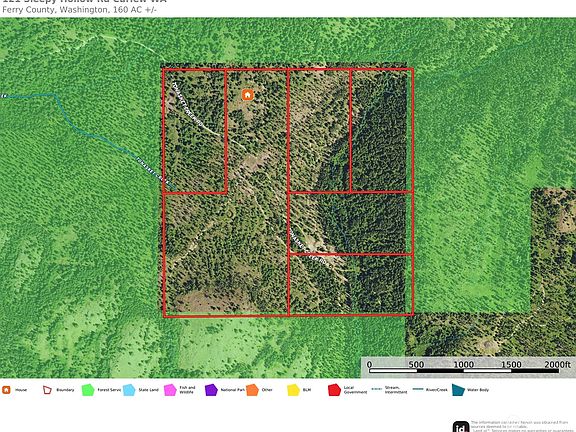Click the 'BLM' legend label

coord(307,390)
